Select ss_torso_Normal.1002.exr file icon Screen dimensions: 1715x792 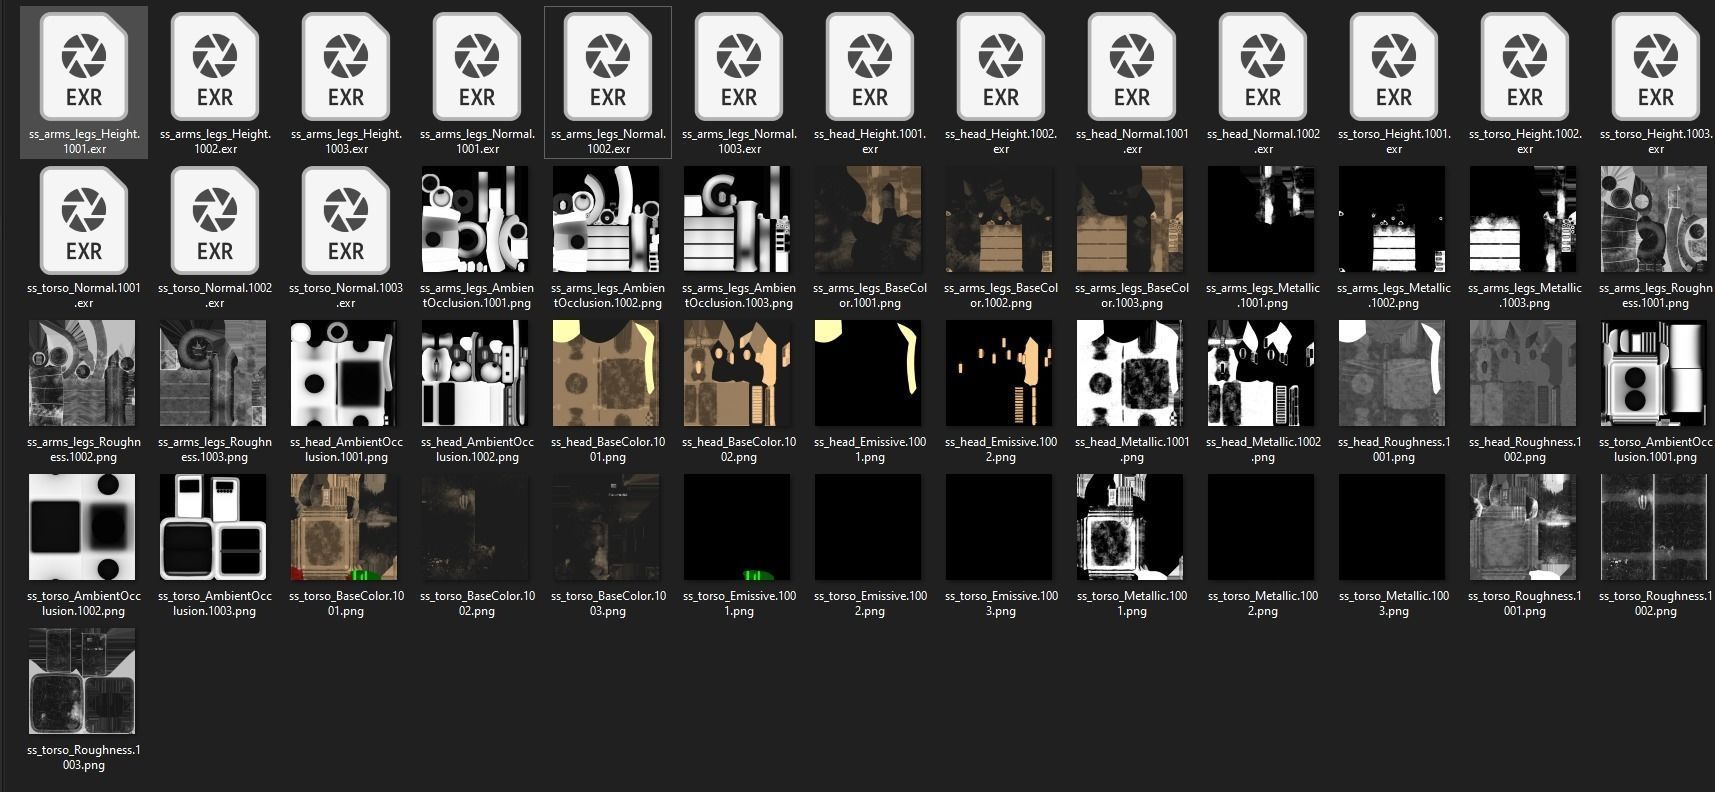(215, 220)
